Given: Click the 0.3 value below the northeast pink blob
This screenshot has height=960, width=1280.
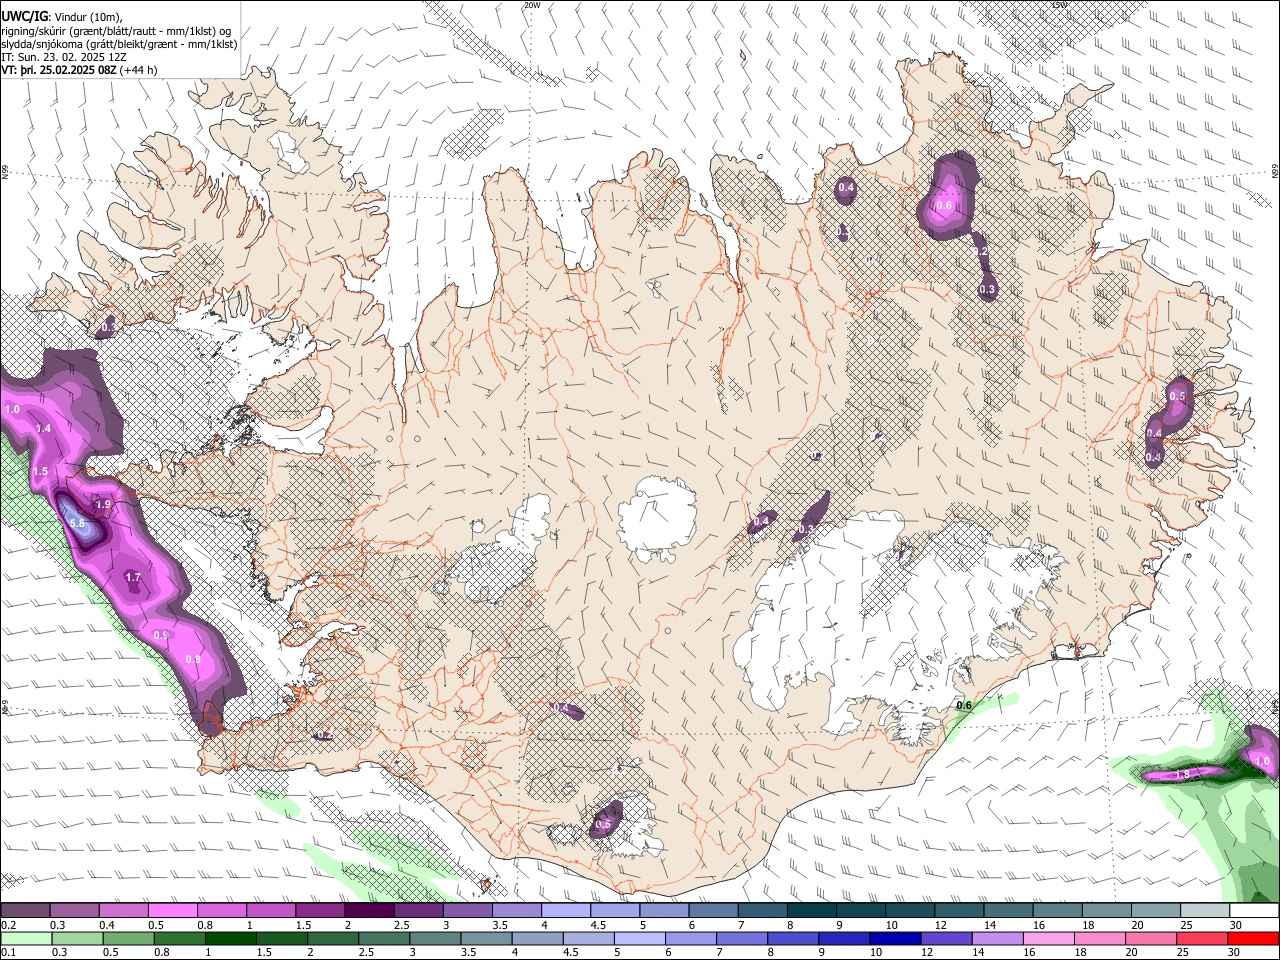Looking at the screenshot, I should tap(987, 290).
